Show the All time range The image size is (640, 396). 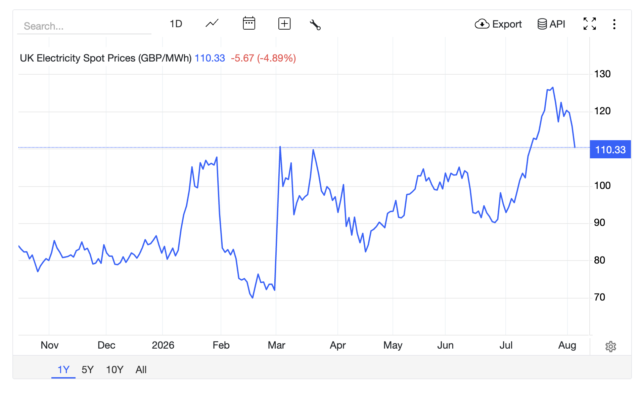pos(141,369)
